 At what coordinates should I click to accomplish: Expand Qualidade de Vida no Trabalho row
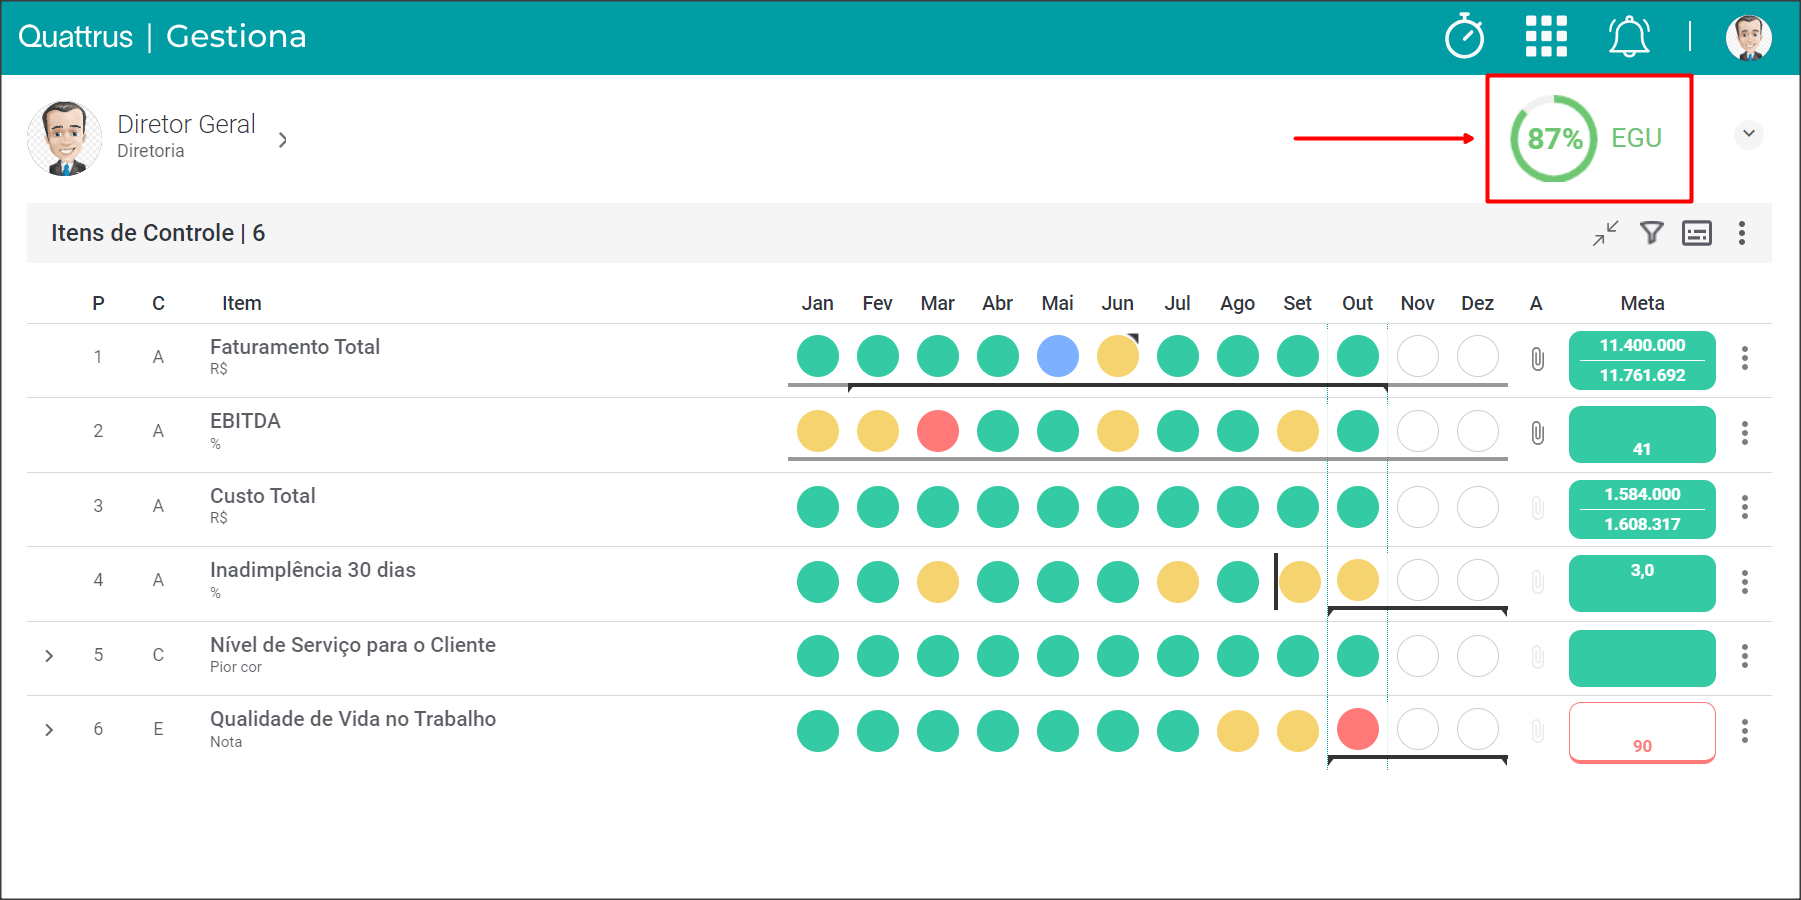coord(49,730)
